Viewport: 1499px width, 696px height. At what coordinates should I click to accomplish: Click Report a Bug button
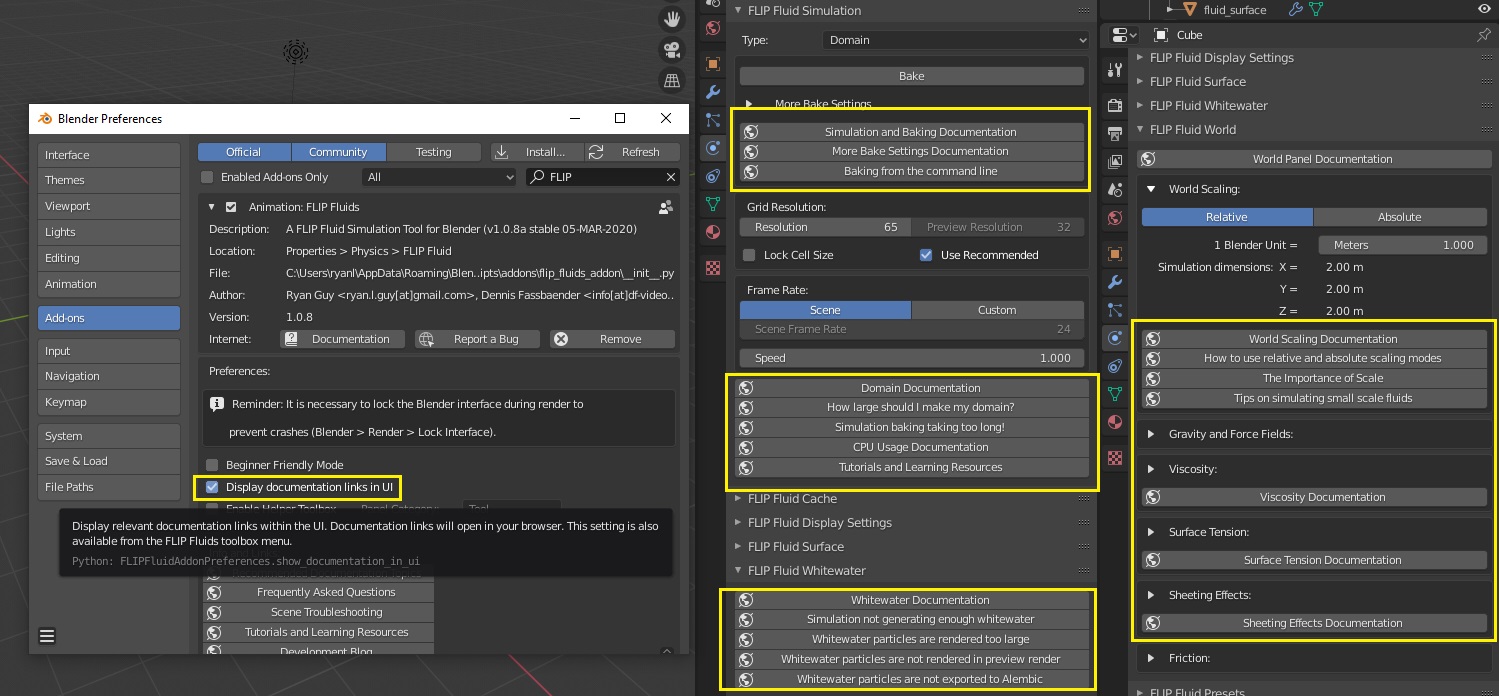[x=478, y=339]
